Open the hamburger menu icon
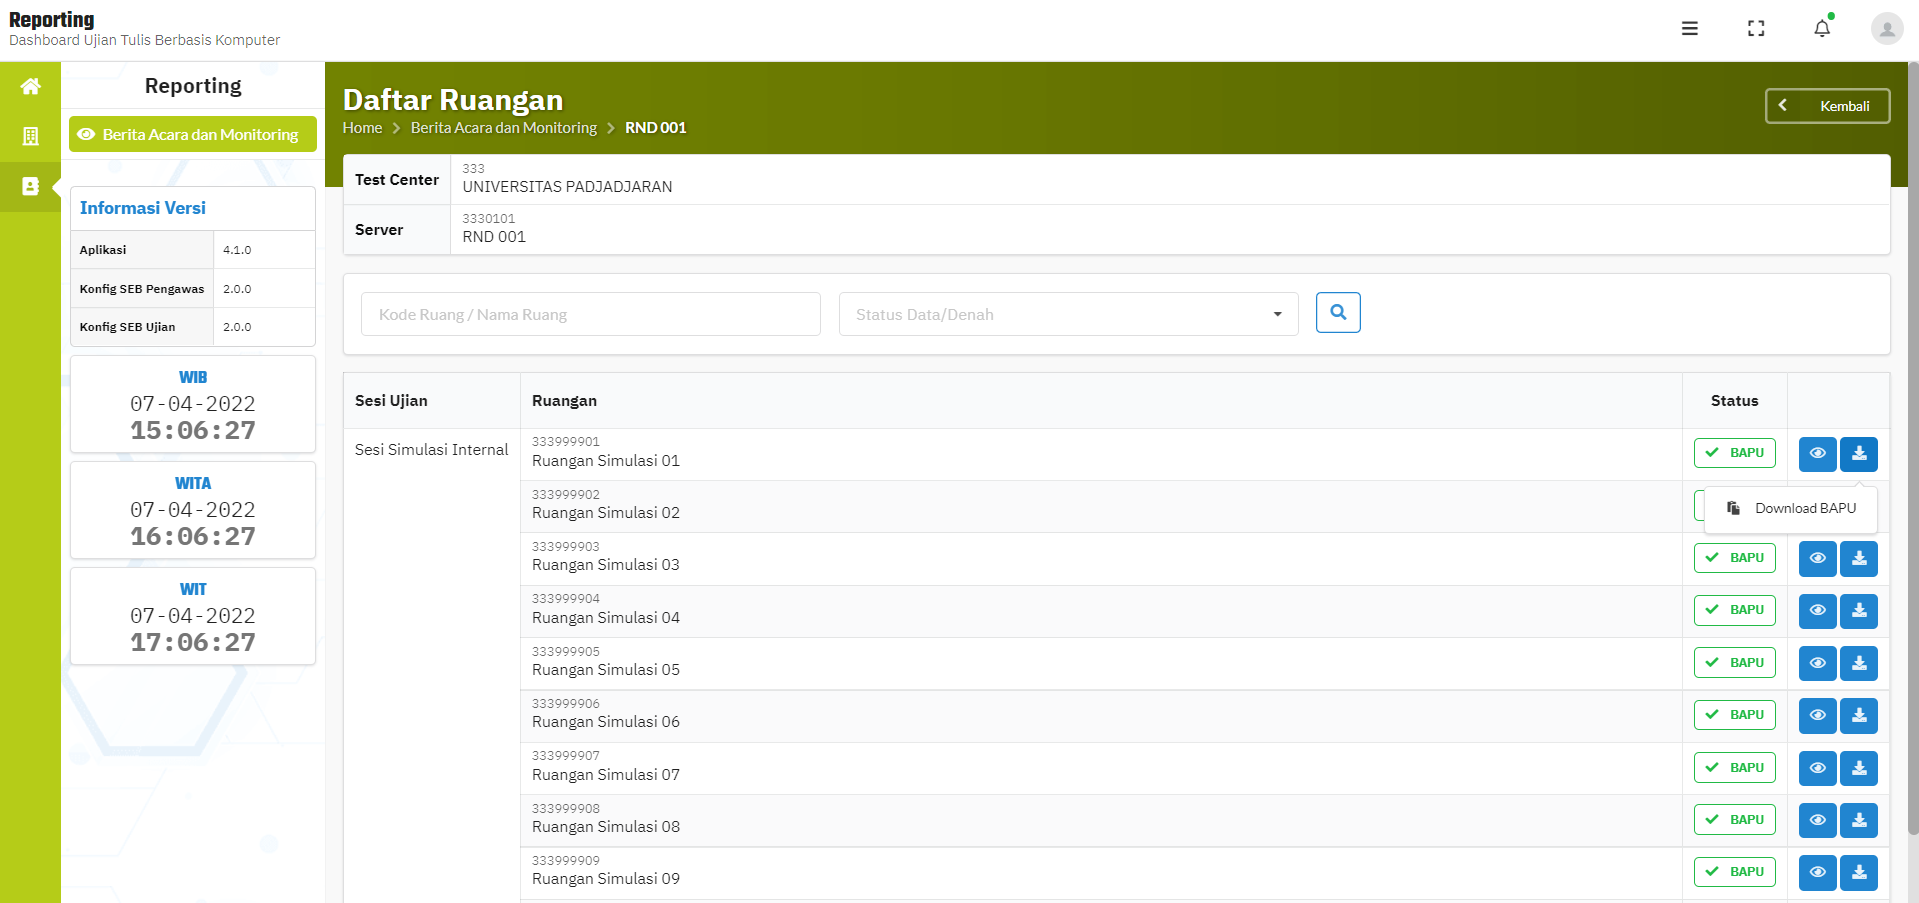Image resolution: width=1919 pixels, height=903 pixels. tap(1690, 28)
